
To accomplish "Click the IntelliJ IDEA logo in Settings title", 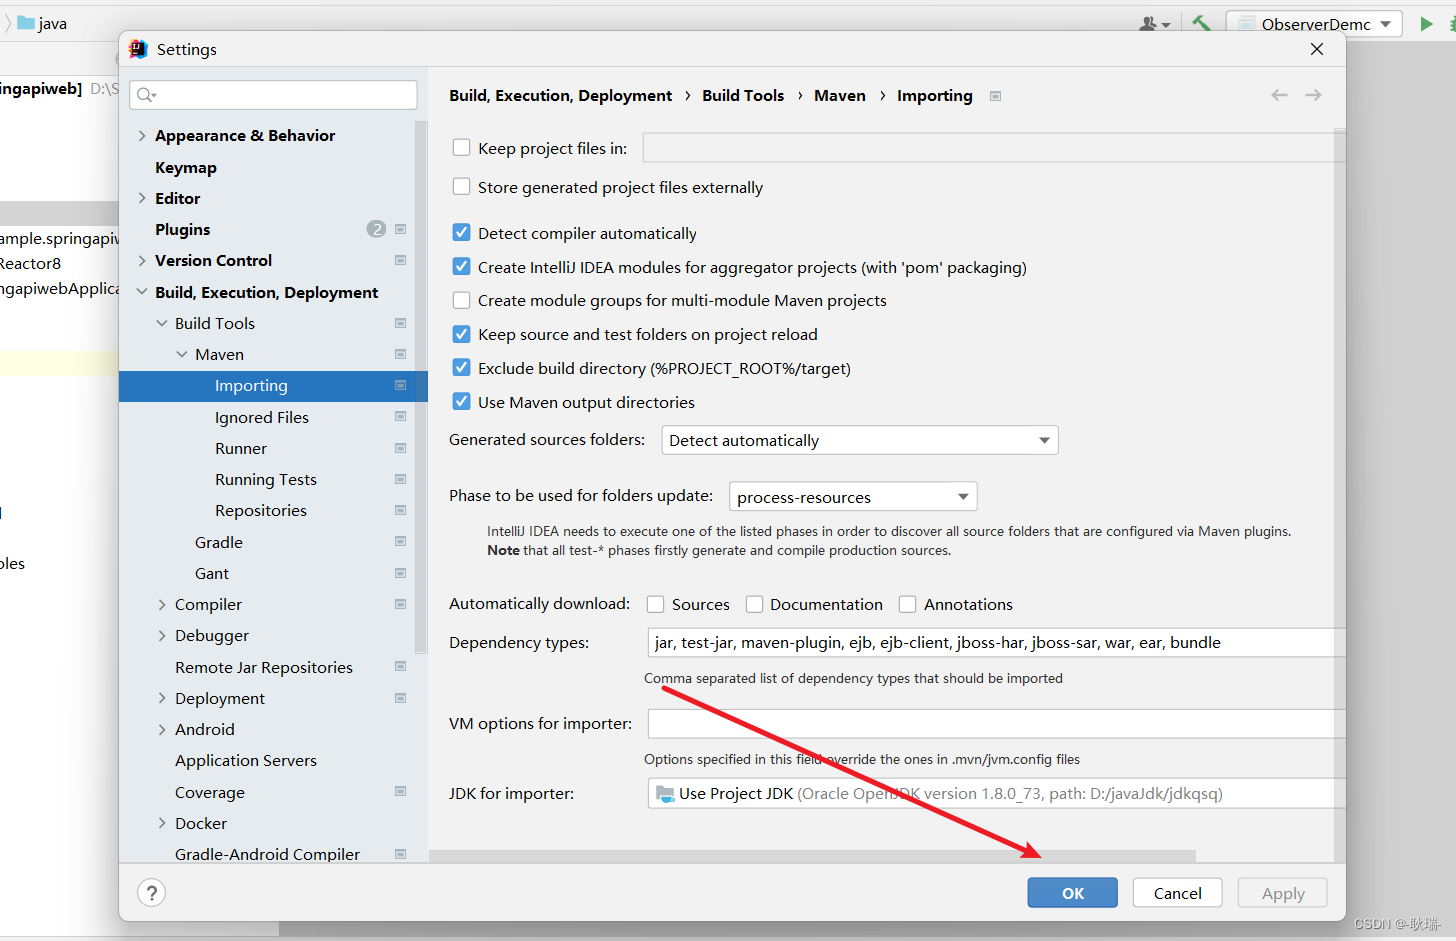I will click(x=138, y=49).
